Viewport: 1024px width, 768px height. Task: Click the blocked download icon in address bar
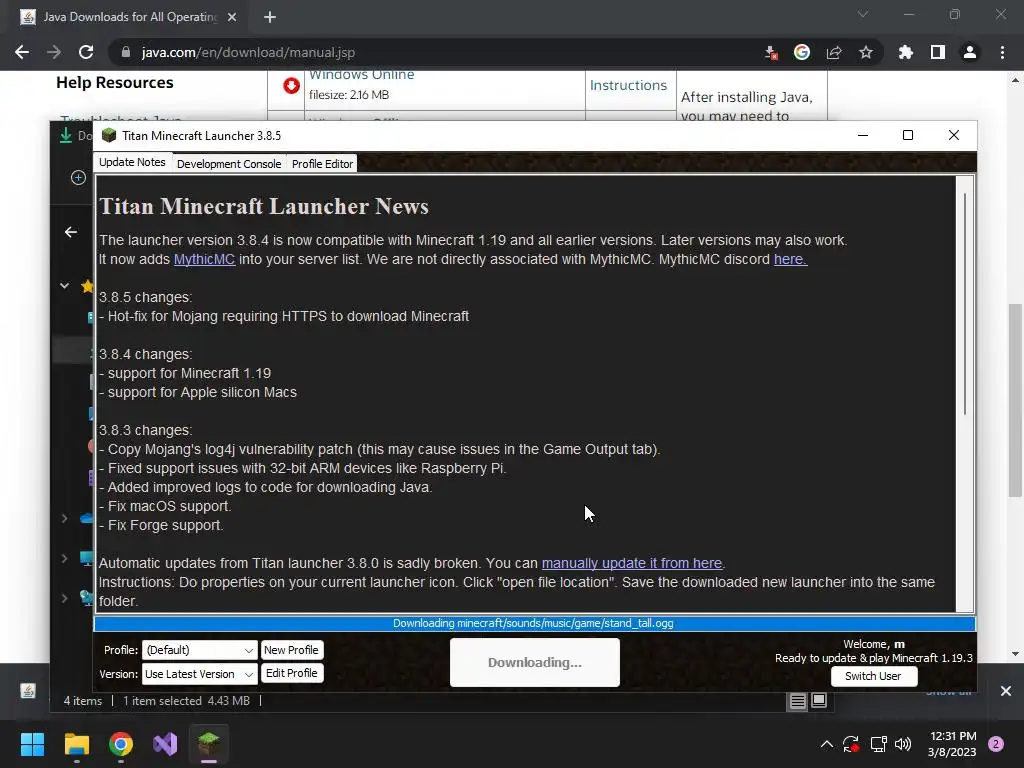coord(771,53)
